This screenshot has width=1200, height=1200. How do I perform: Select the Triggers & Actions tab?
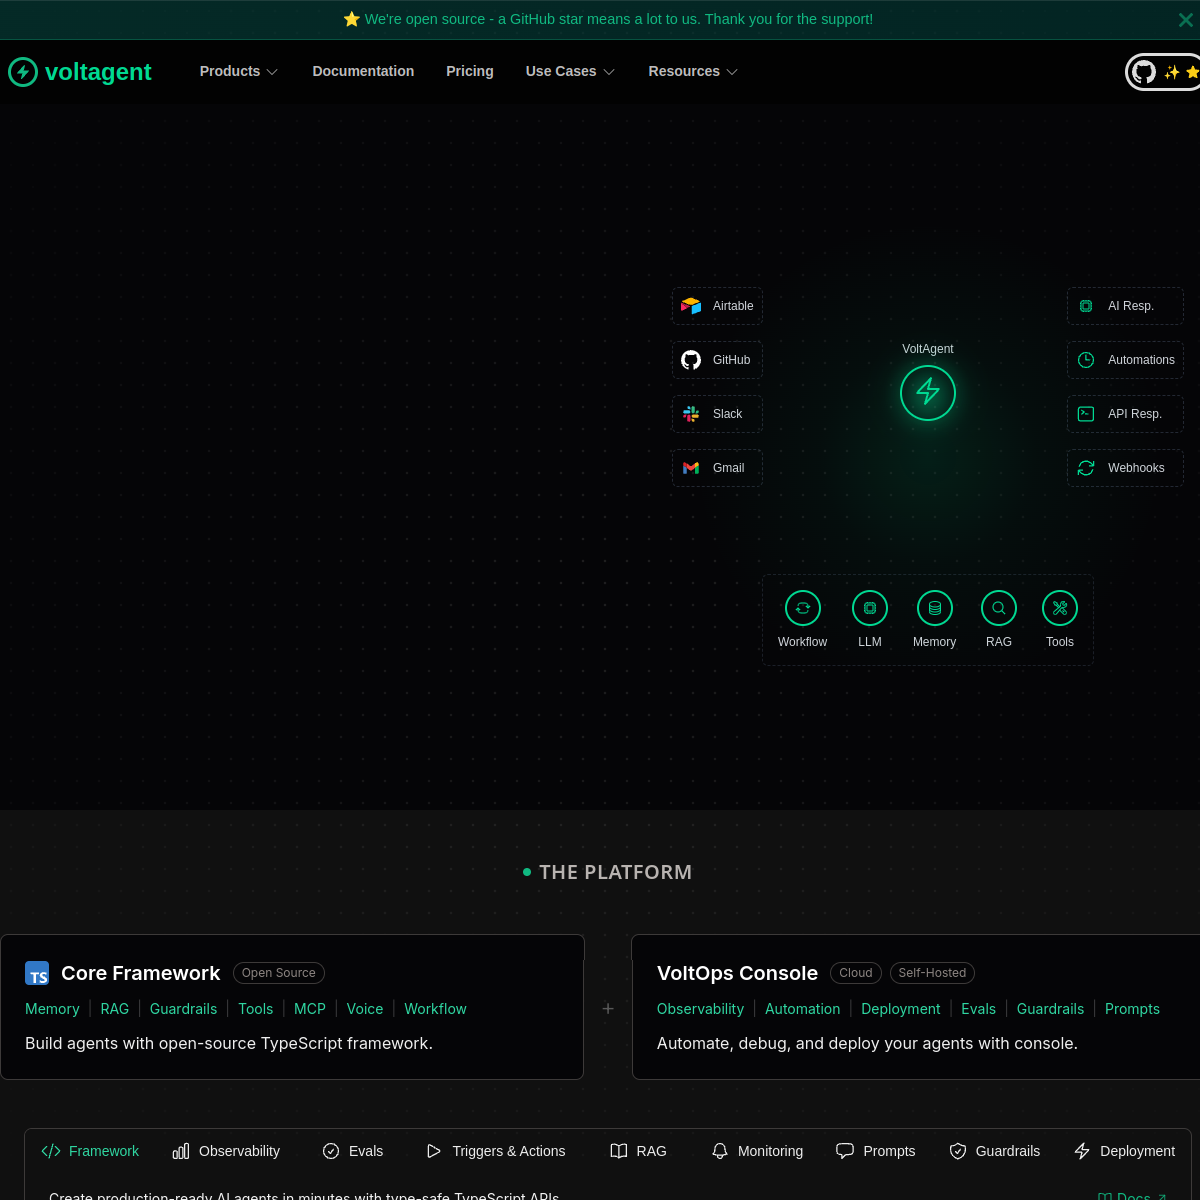coord(495,1151)
